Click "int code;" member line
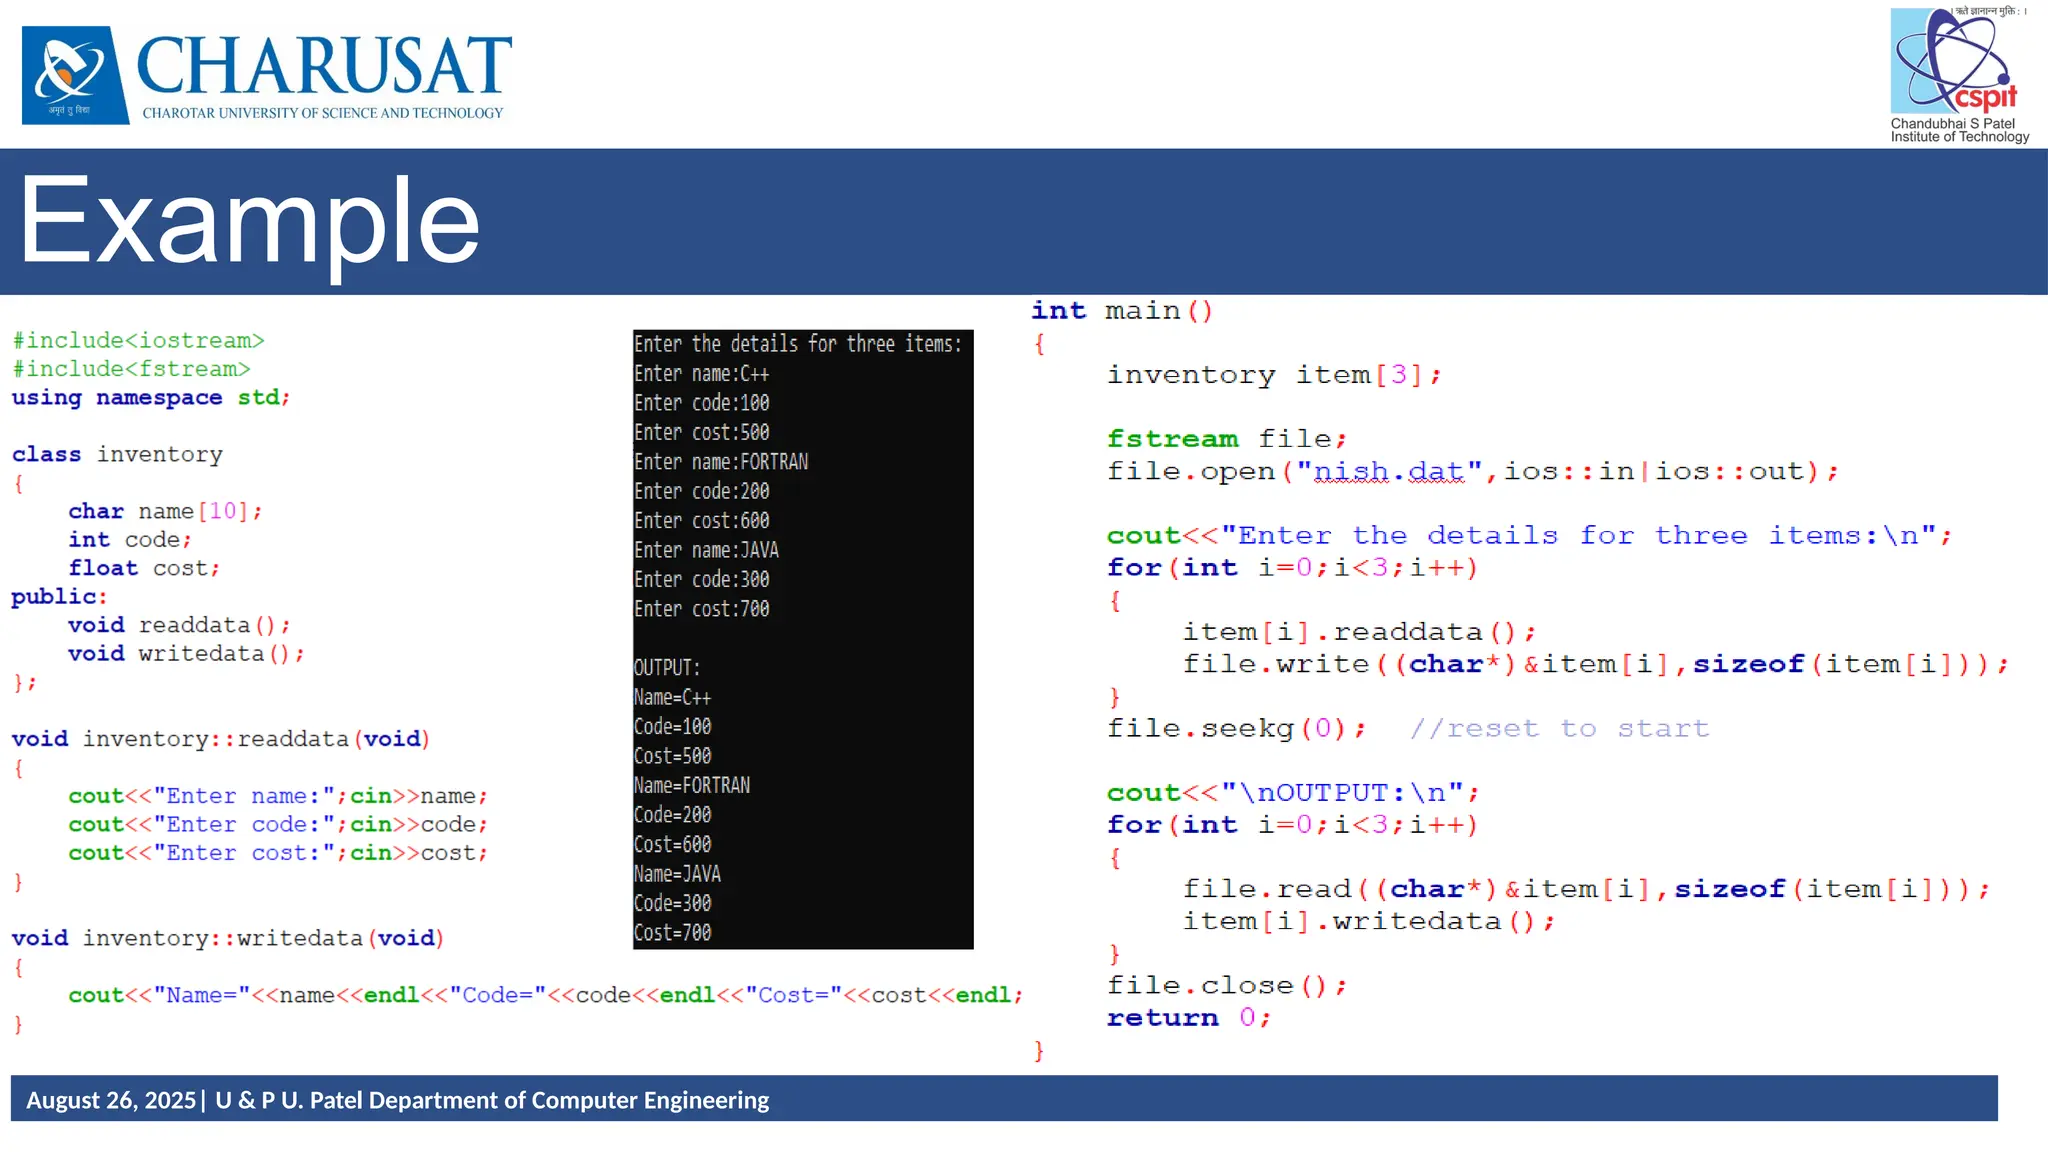The image size is (2048, 1152). (x=129, y=540)
